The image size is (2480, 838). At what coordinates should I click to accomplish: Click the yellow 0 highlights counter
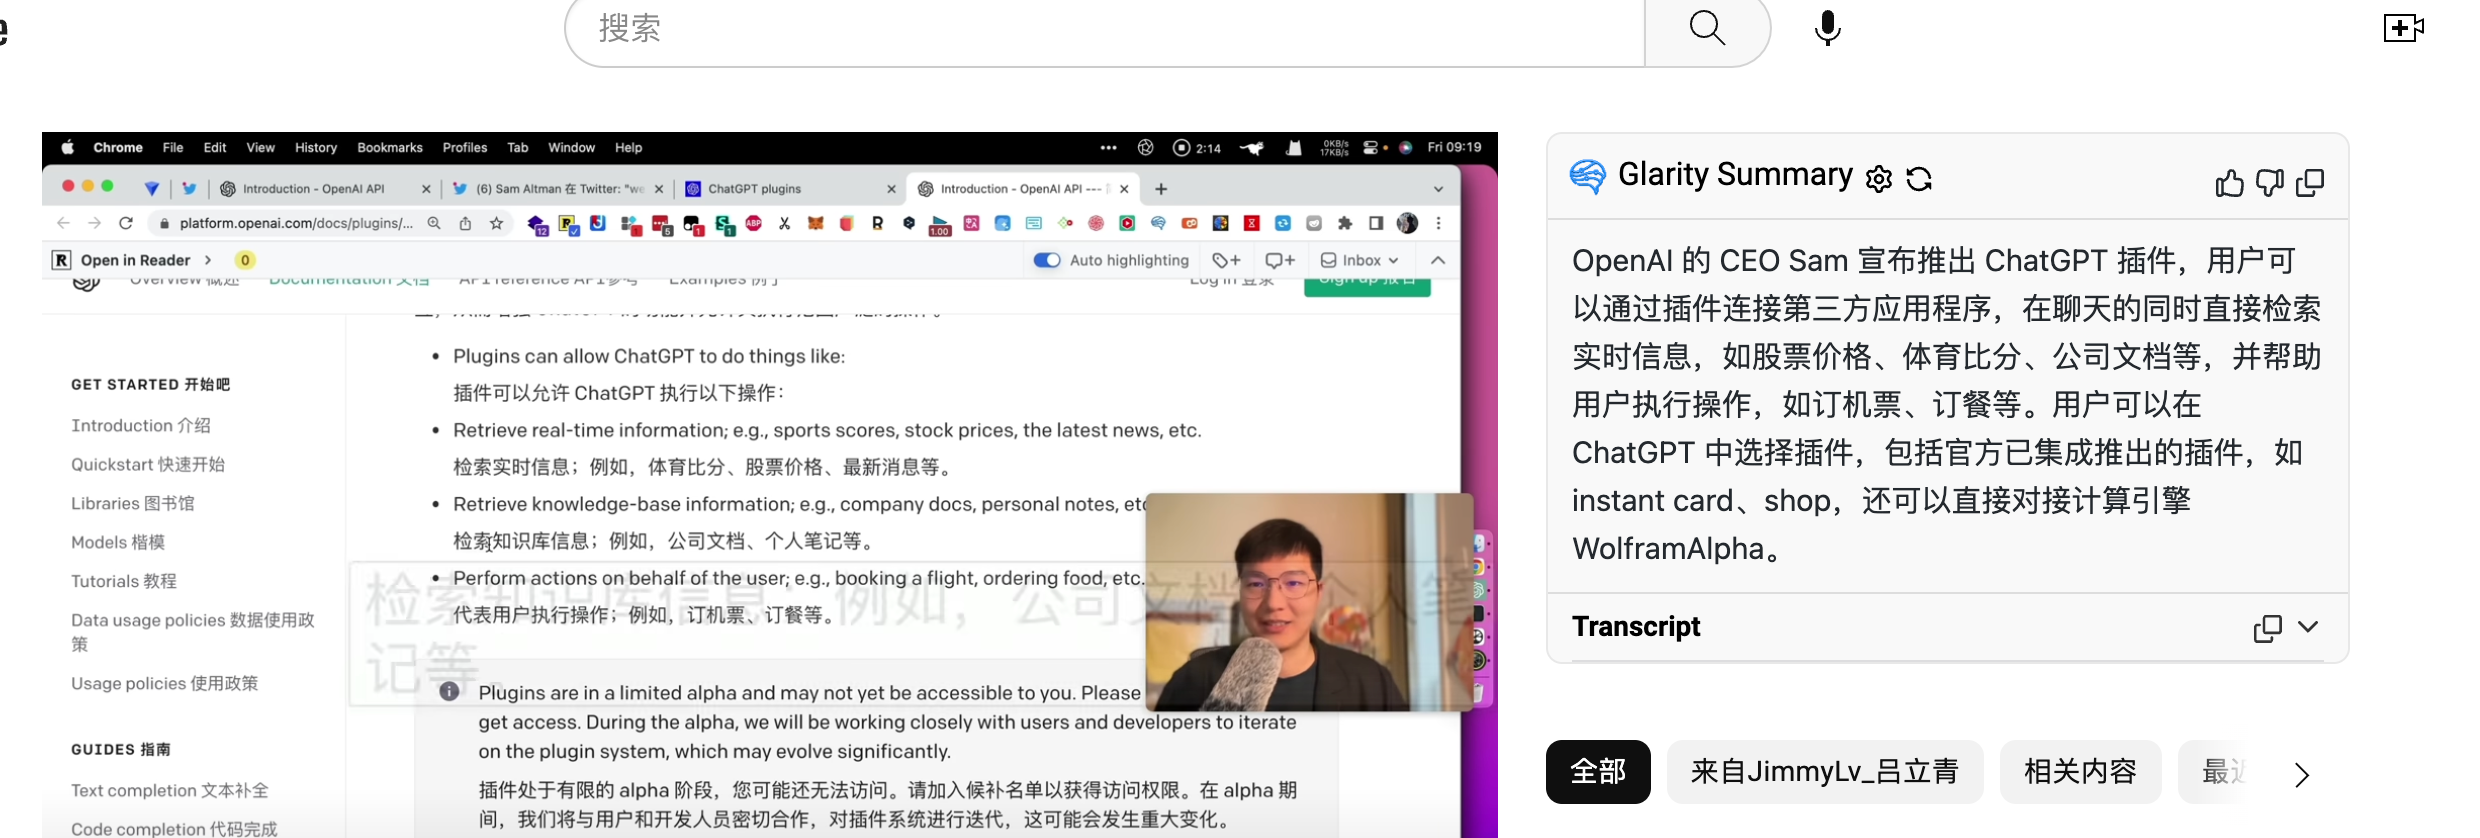point(245,260)
